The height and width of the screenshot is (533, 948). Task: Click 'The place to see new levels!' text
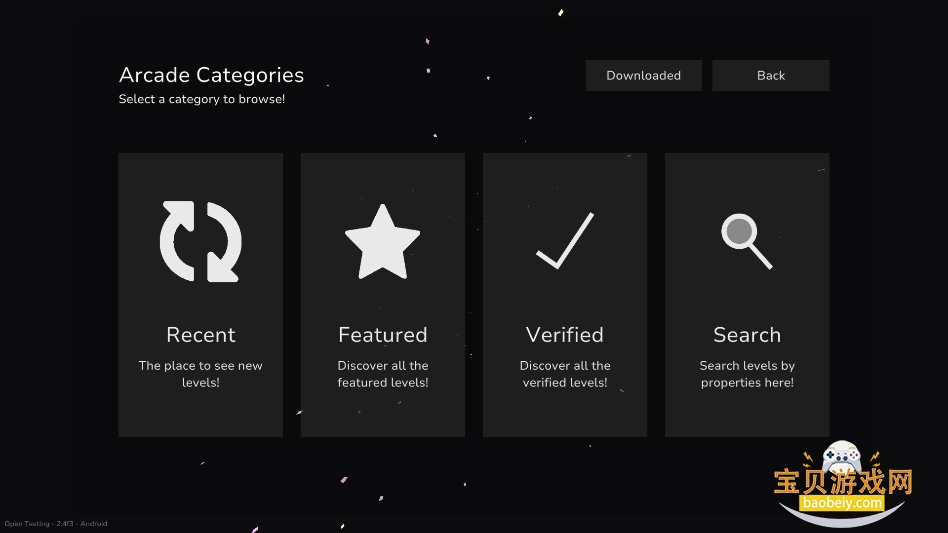(201, 374)
